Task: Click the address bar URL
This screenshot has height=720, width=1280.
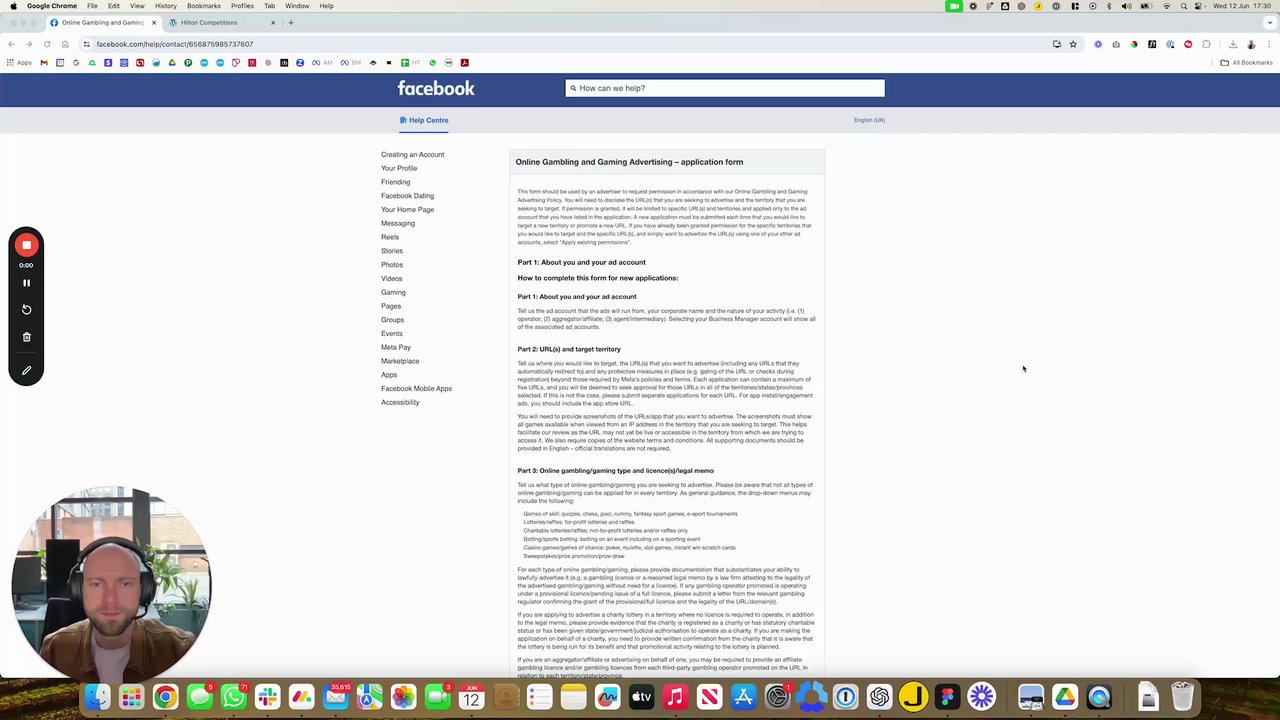Action: pyautogui.click(x=175, y=44)
